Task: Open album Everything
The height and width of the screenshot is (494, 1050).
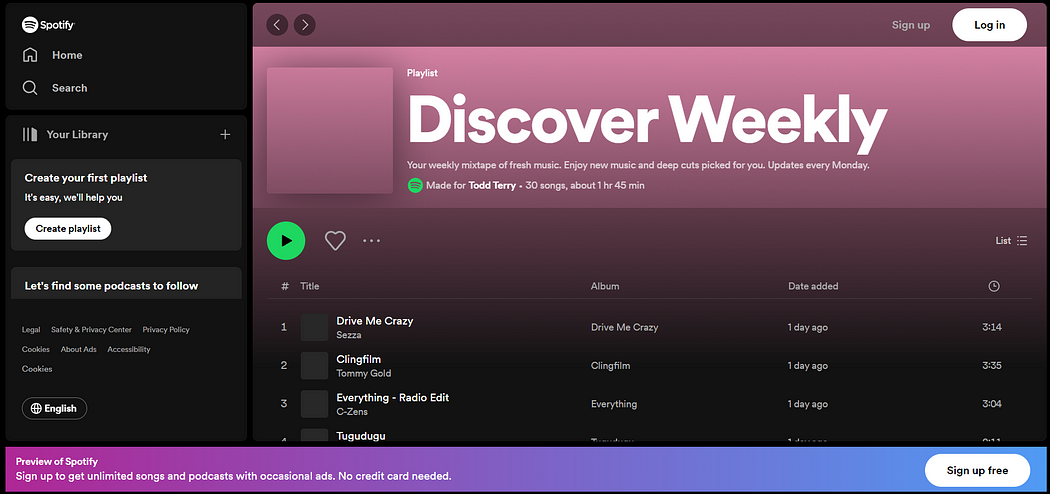Action: pos(613,404)
